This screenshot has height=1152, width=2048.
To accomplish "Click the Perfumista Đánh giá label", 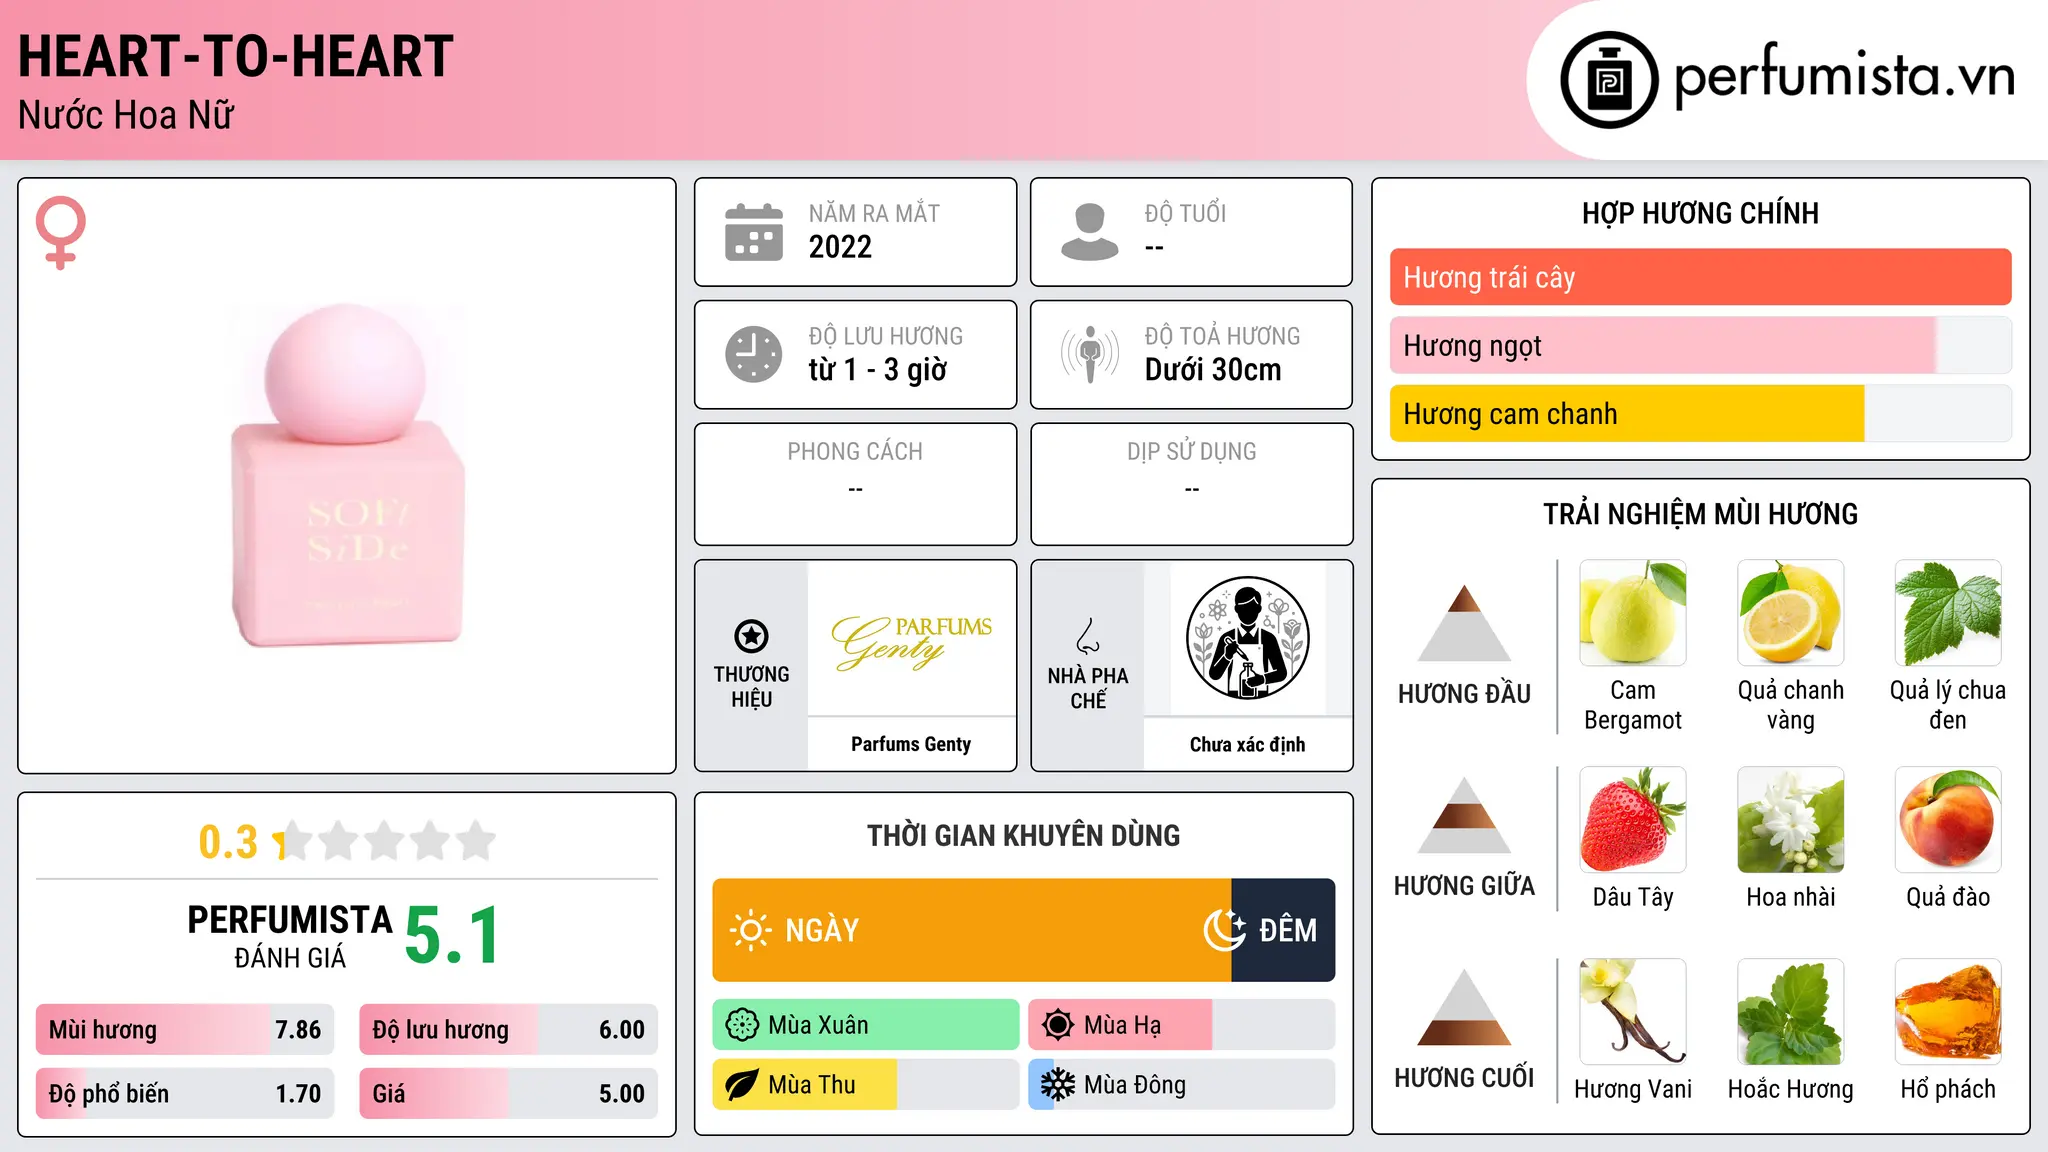I will pos(290,936).
